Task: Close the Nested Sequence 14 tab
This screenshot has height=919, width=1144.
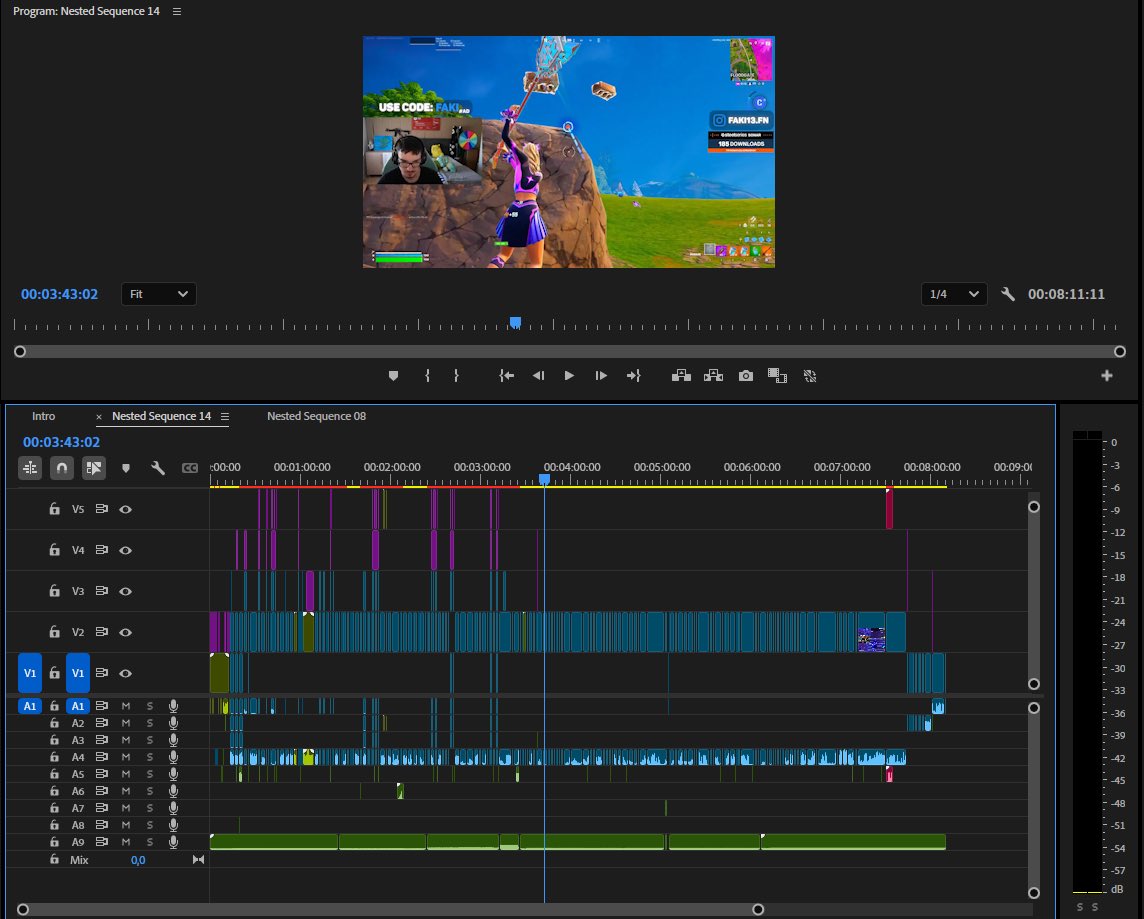Action: click(x=98, y=416)
